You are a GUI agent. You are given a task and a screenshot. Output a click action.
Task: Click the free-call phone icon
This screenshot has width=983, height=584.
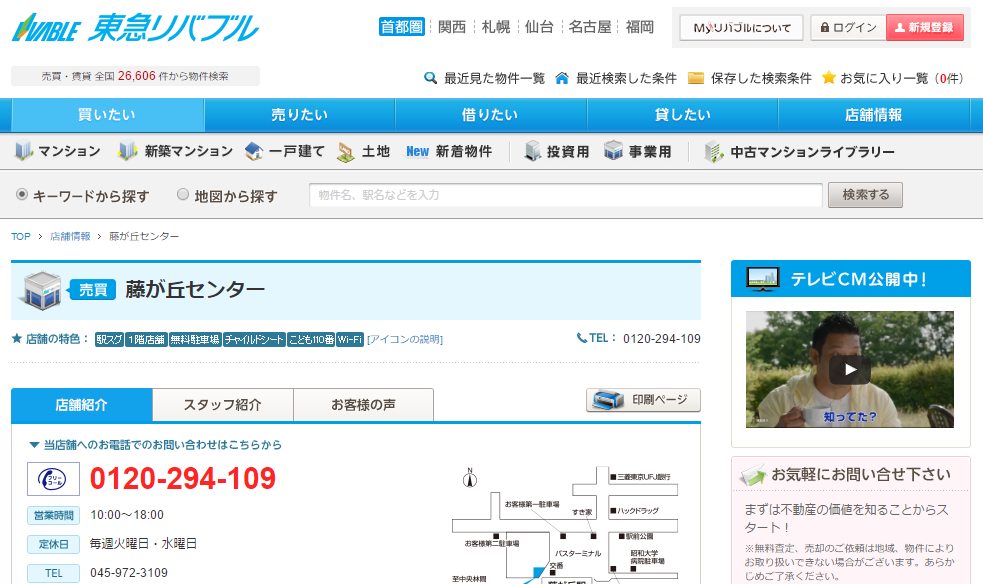coord(53,479)
